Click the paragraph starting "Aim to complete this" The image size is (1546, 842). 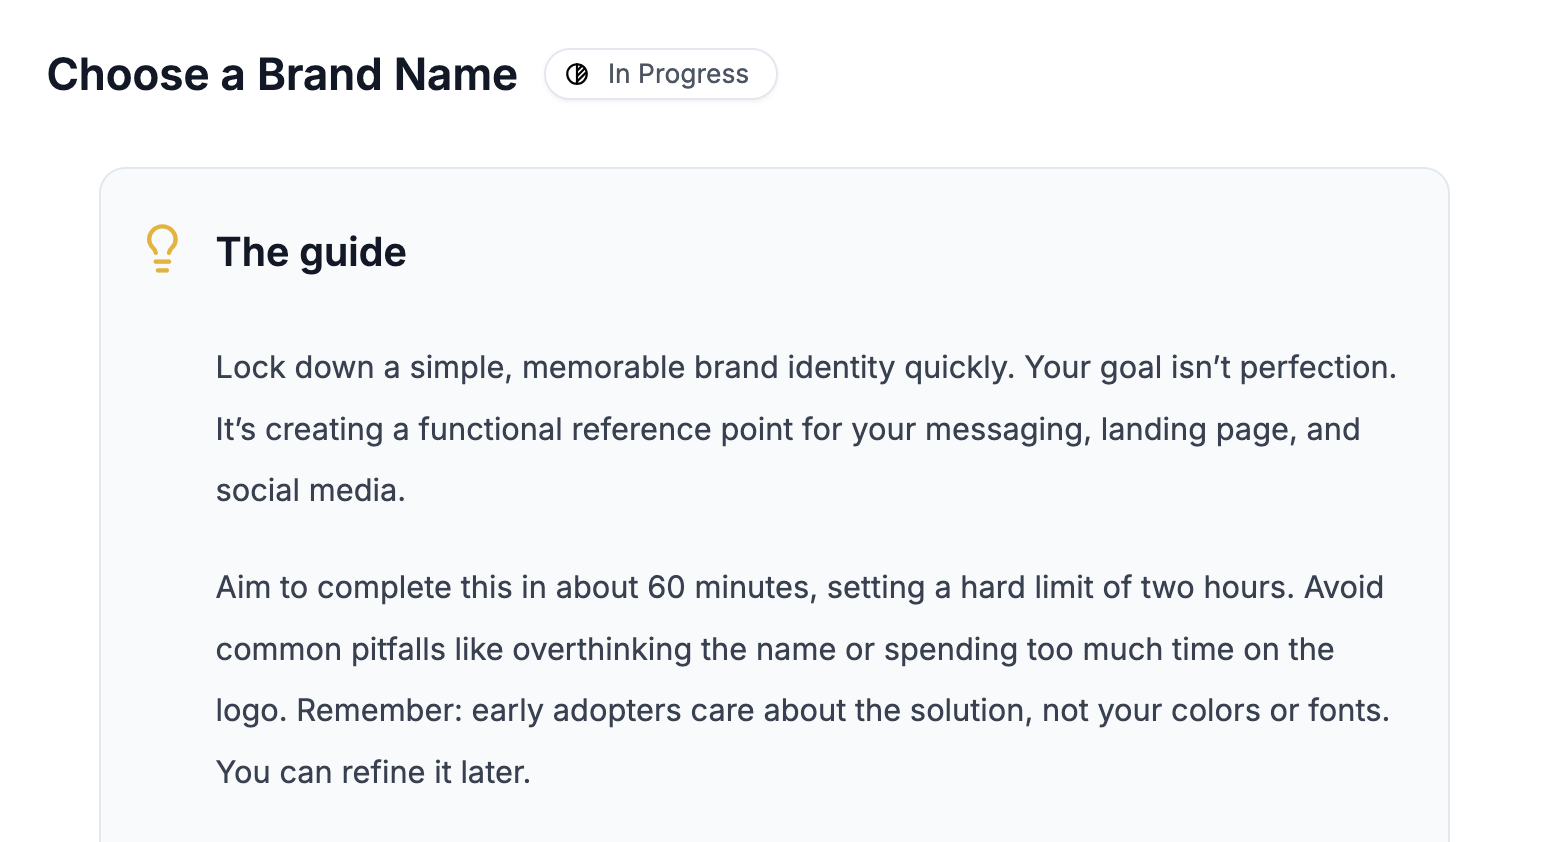coord(802,649)
